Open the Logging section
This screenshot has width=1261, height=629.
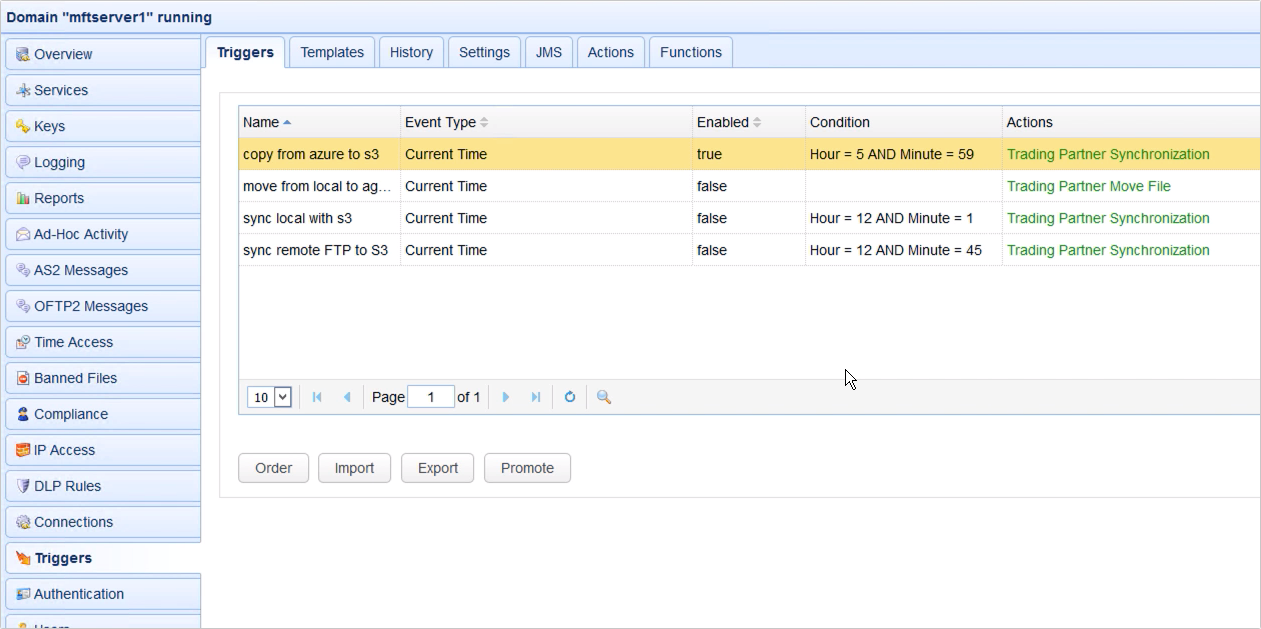58,162
